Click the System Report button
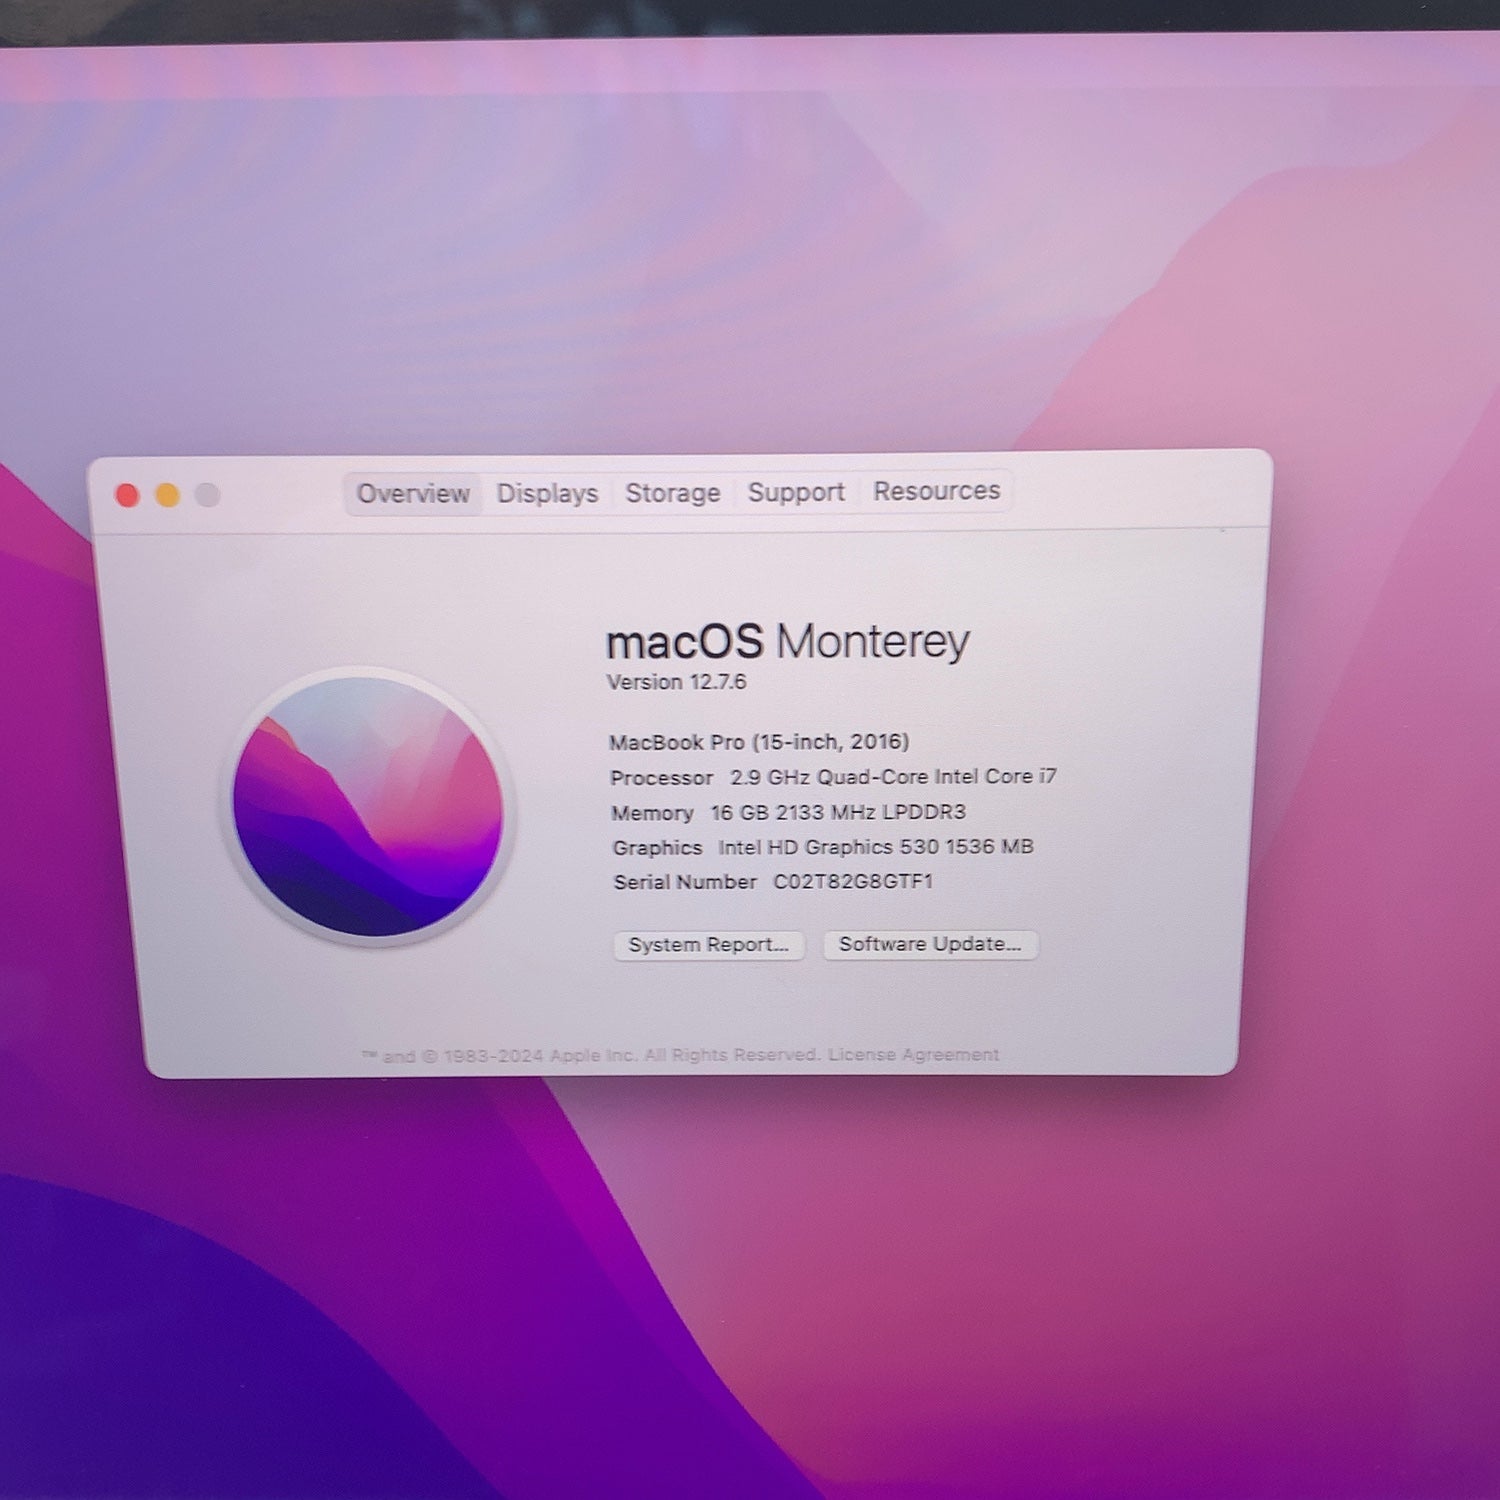The image size is (1500, 1500). click(709, 945)
